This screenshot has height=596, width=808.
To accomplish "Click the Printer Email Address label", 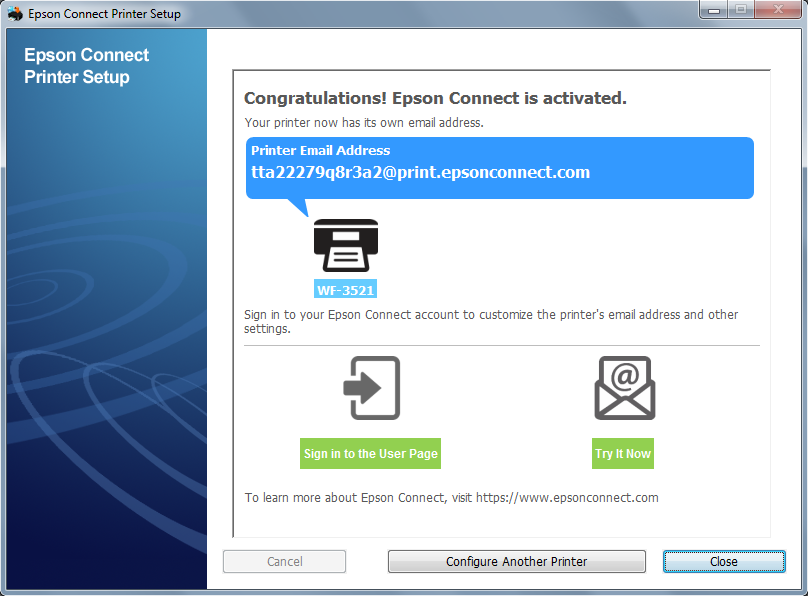I will click(320, 150).
